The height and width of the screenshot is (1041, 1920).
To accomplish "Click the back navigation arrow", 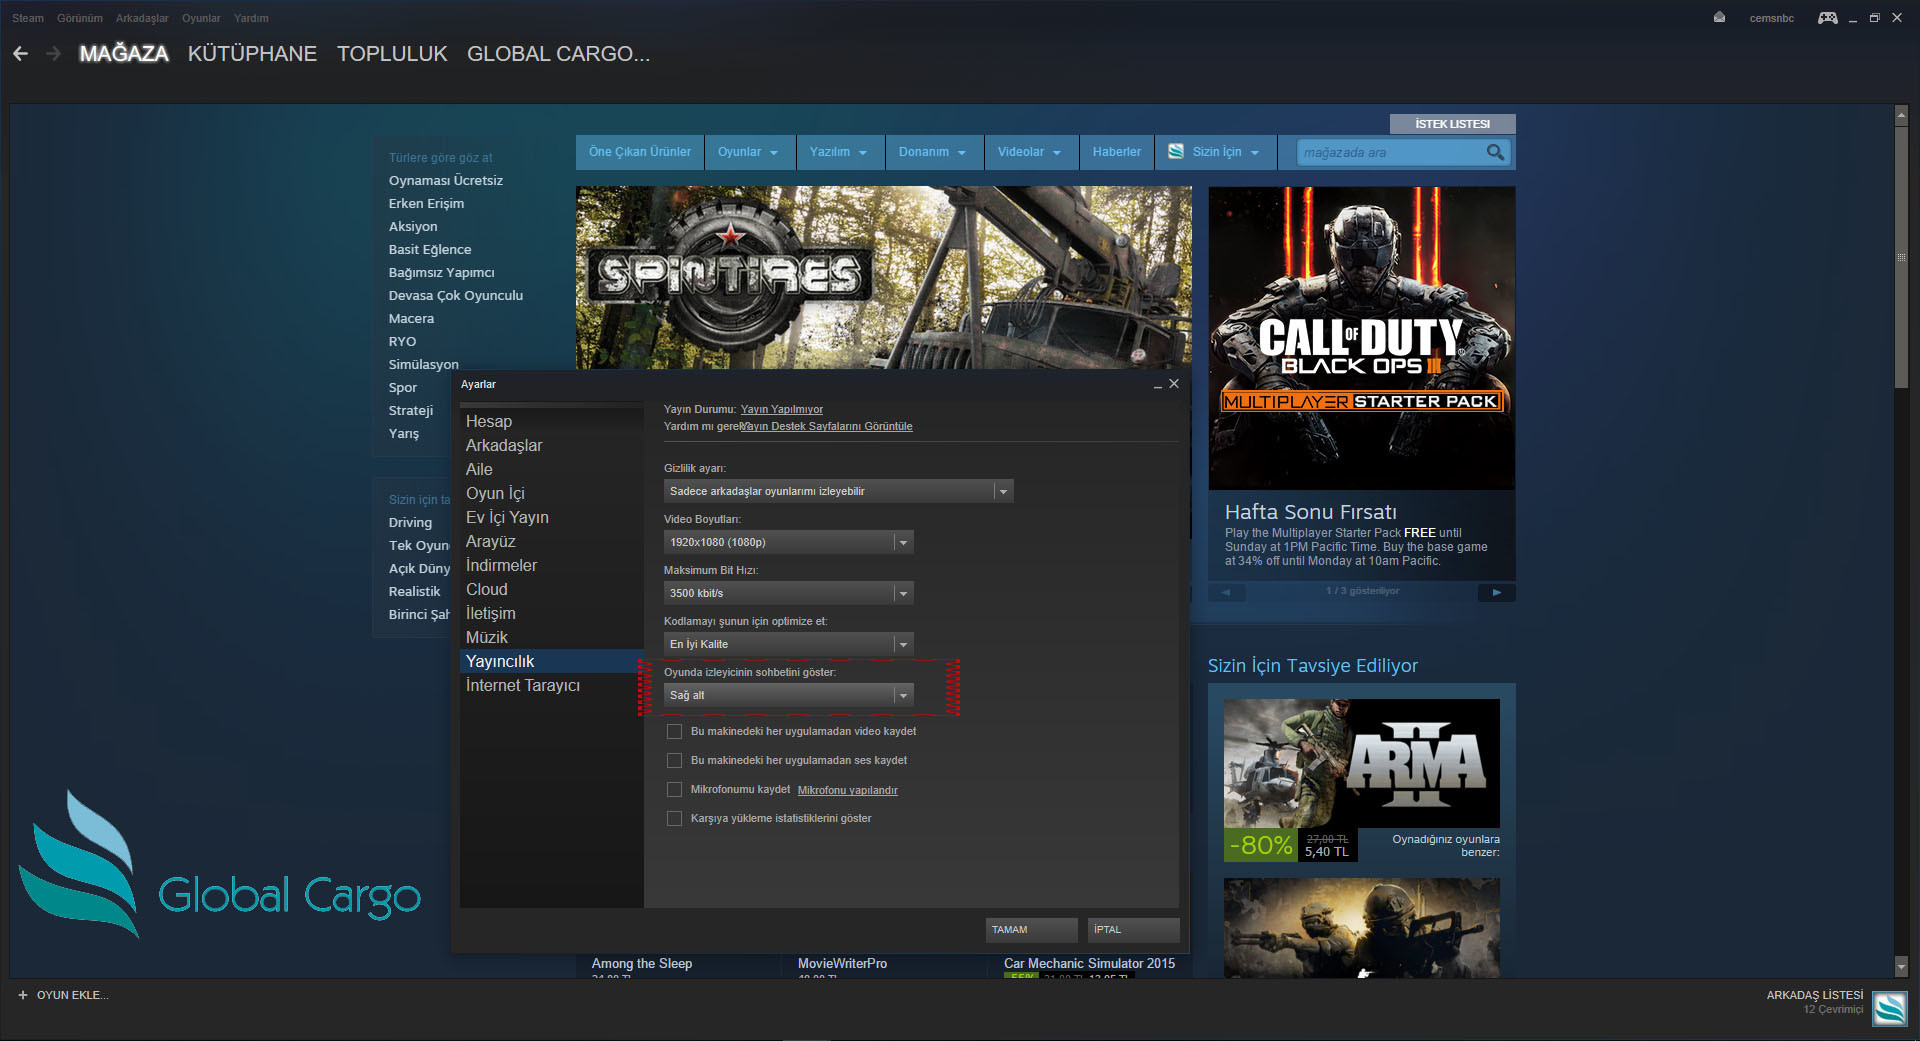I will pyautogui.click(x=20, y=53).
